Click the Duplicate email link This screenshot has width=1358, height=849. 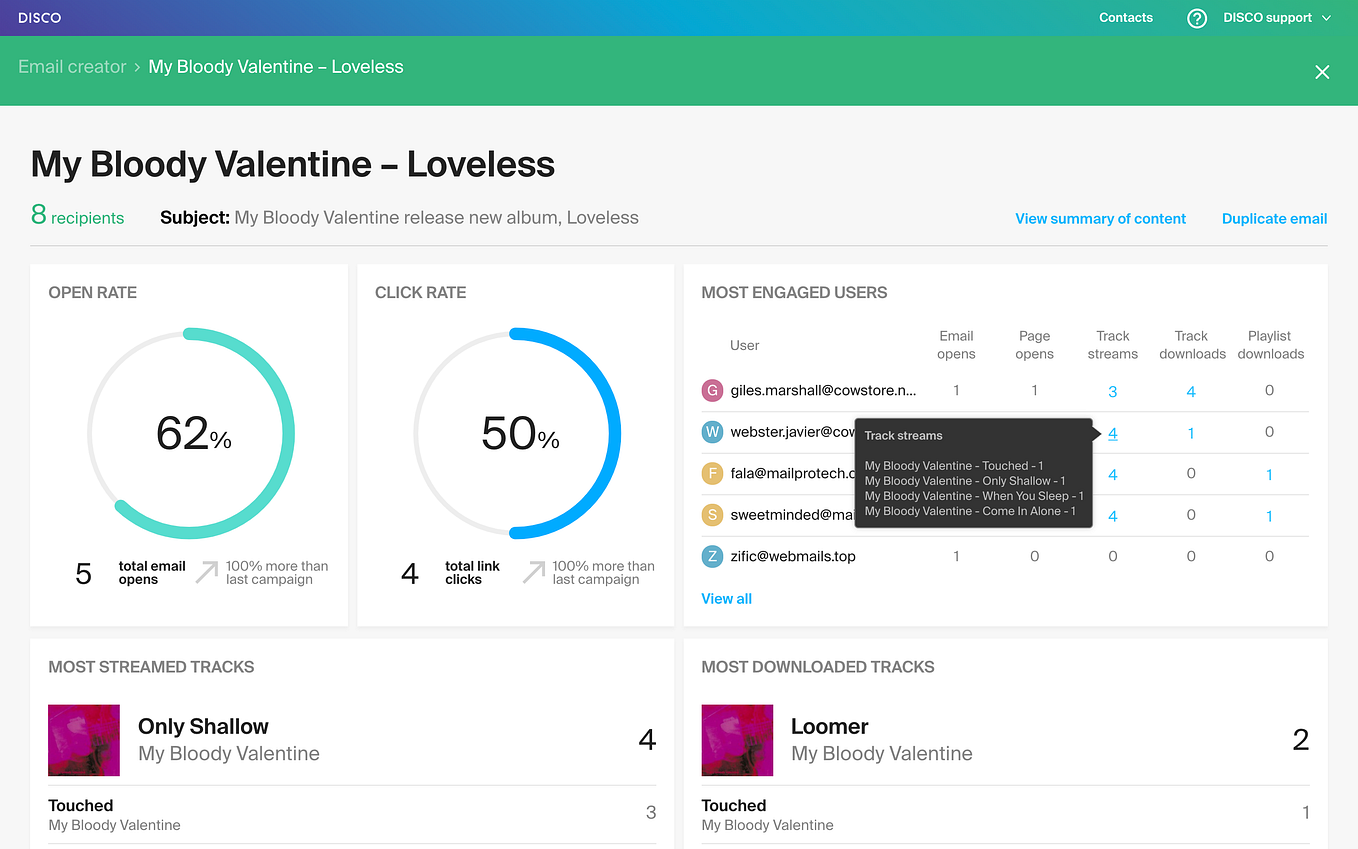point(1275,218)
